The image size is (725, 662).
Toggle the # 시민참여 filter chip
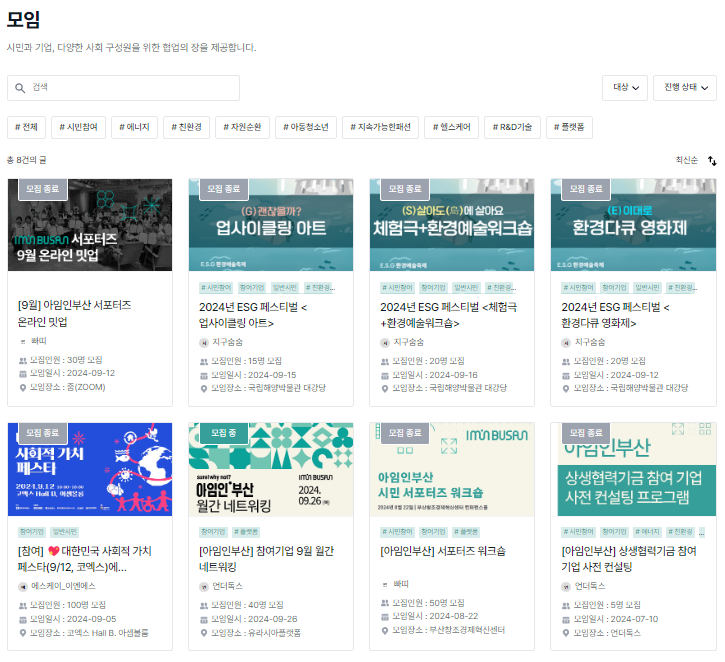click(80, 127)
